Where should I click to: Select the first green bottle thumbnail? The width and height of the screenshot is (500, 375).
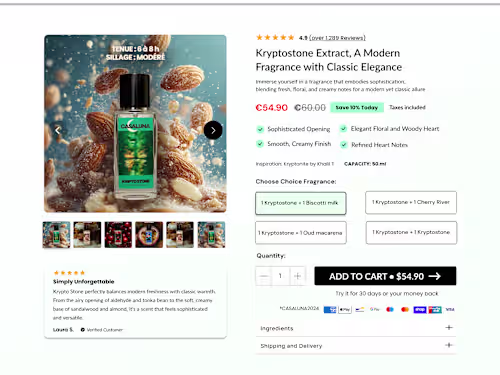(x=56, y=235)
